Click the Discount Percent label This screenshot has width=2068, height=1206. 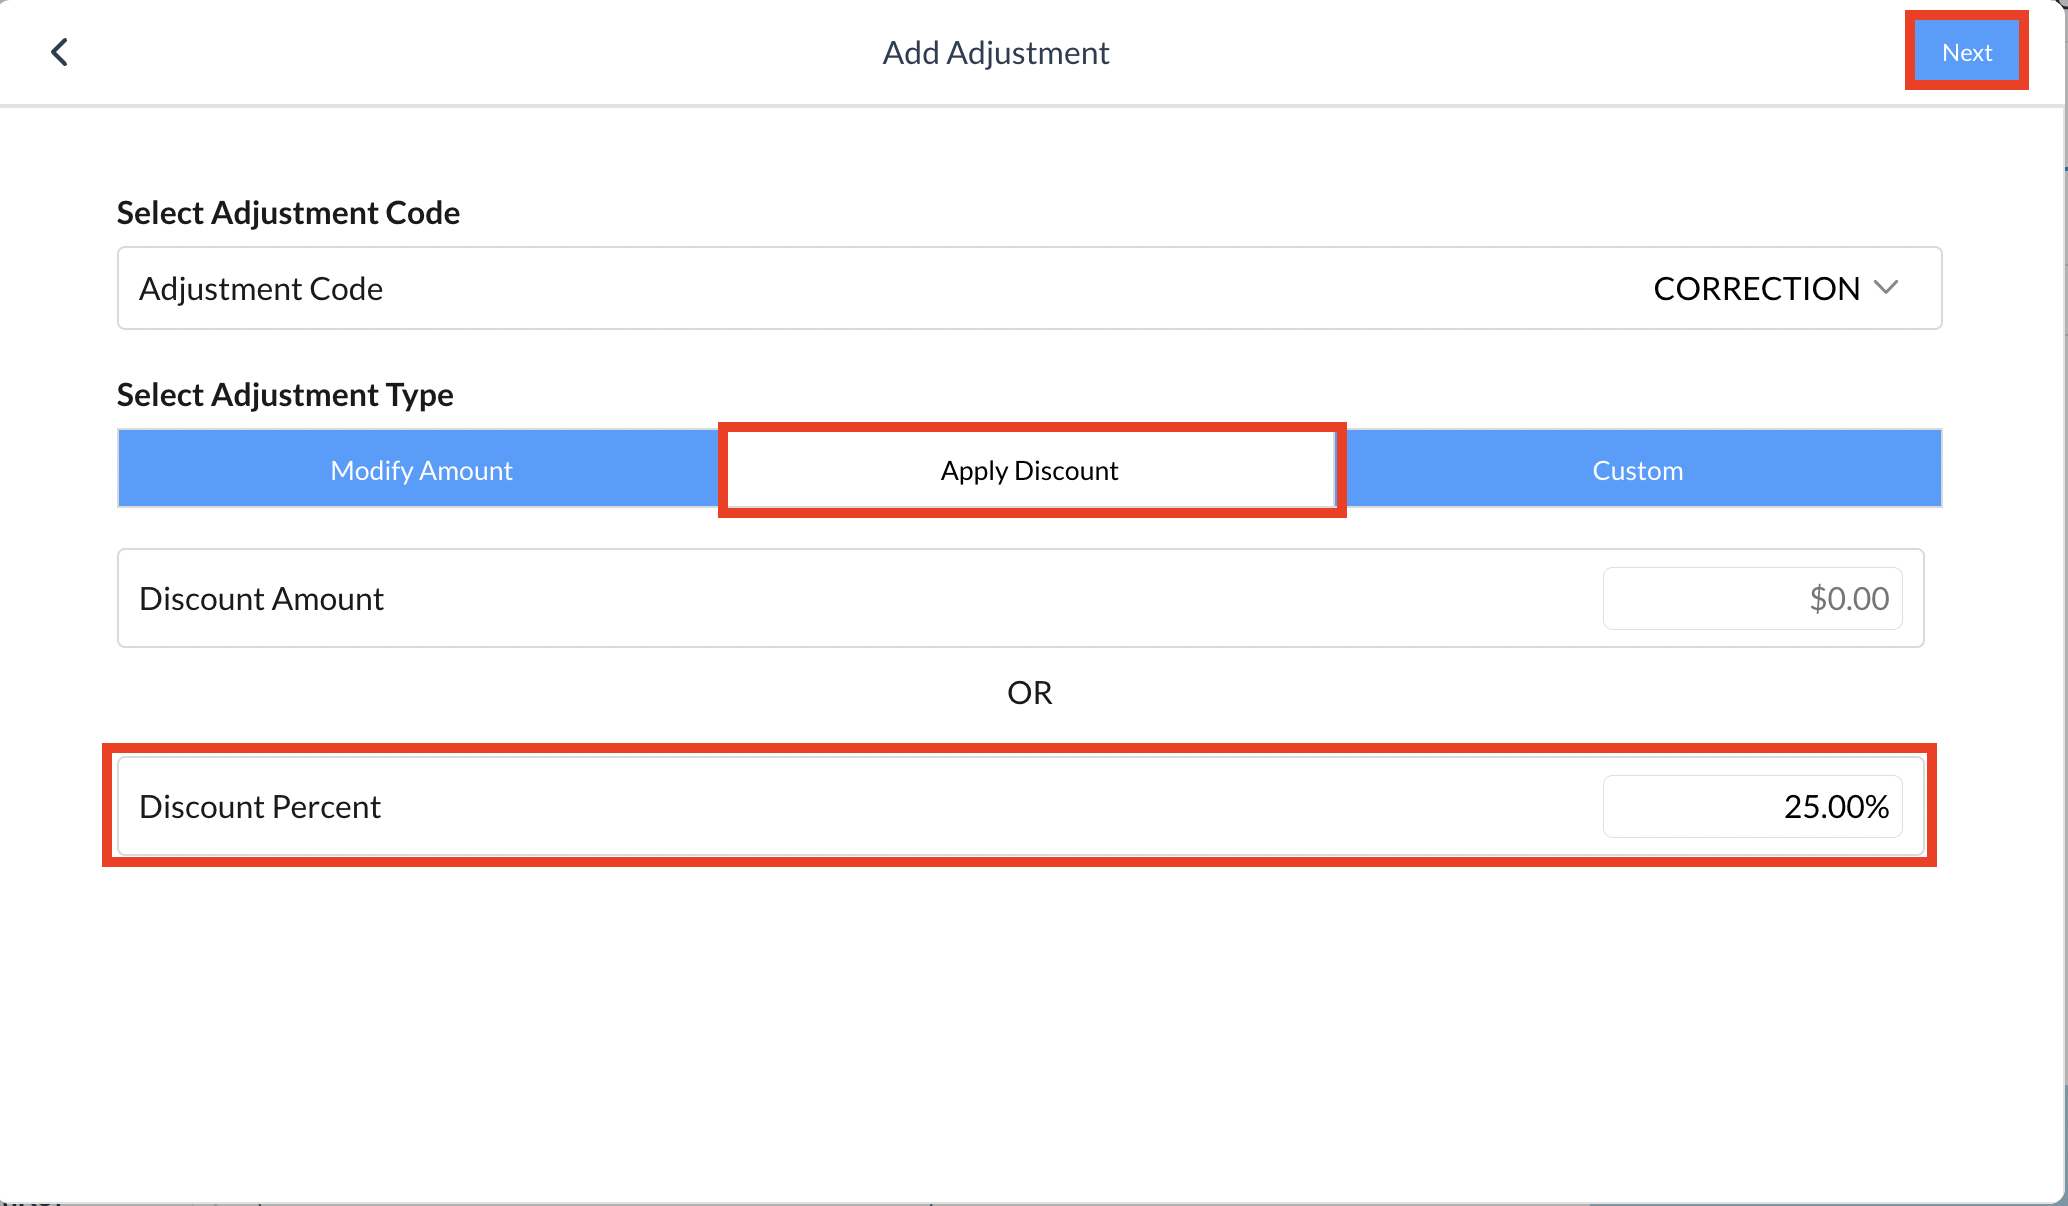tap(260, 806)
